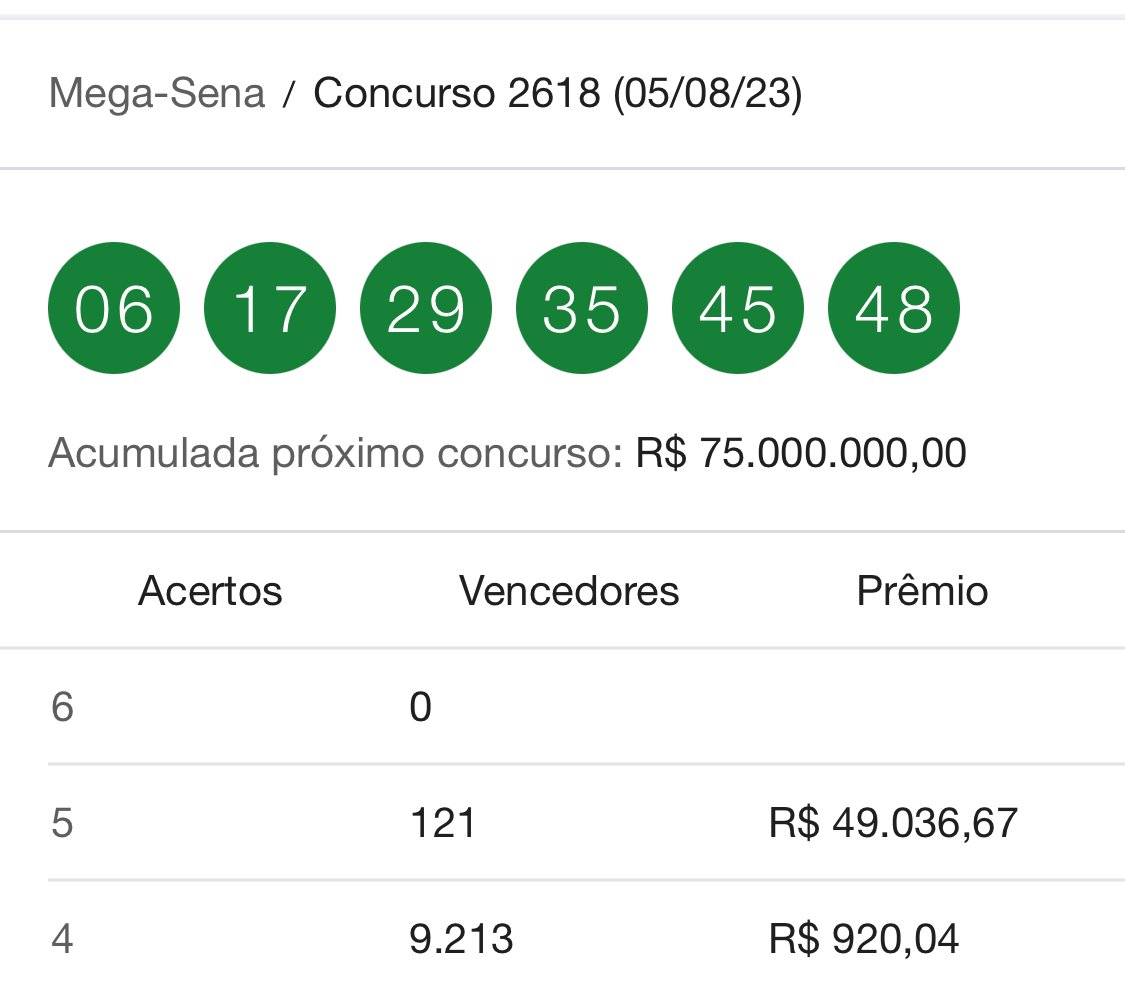Viewport: 1125px width, 993px height.
Task: Select the Vencedores column header
Action: [x=569, y=590]
